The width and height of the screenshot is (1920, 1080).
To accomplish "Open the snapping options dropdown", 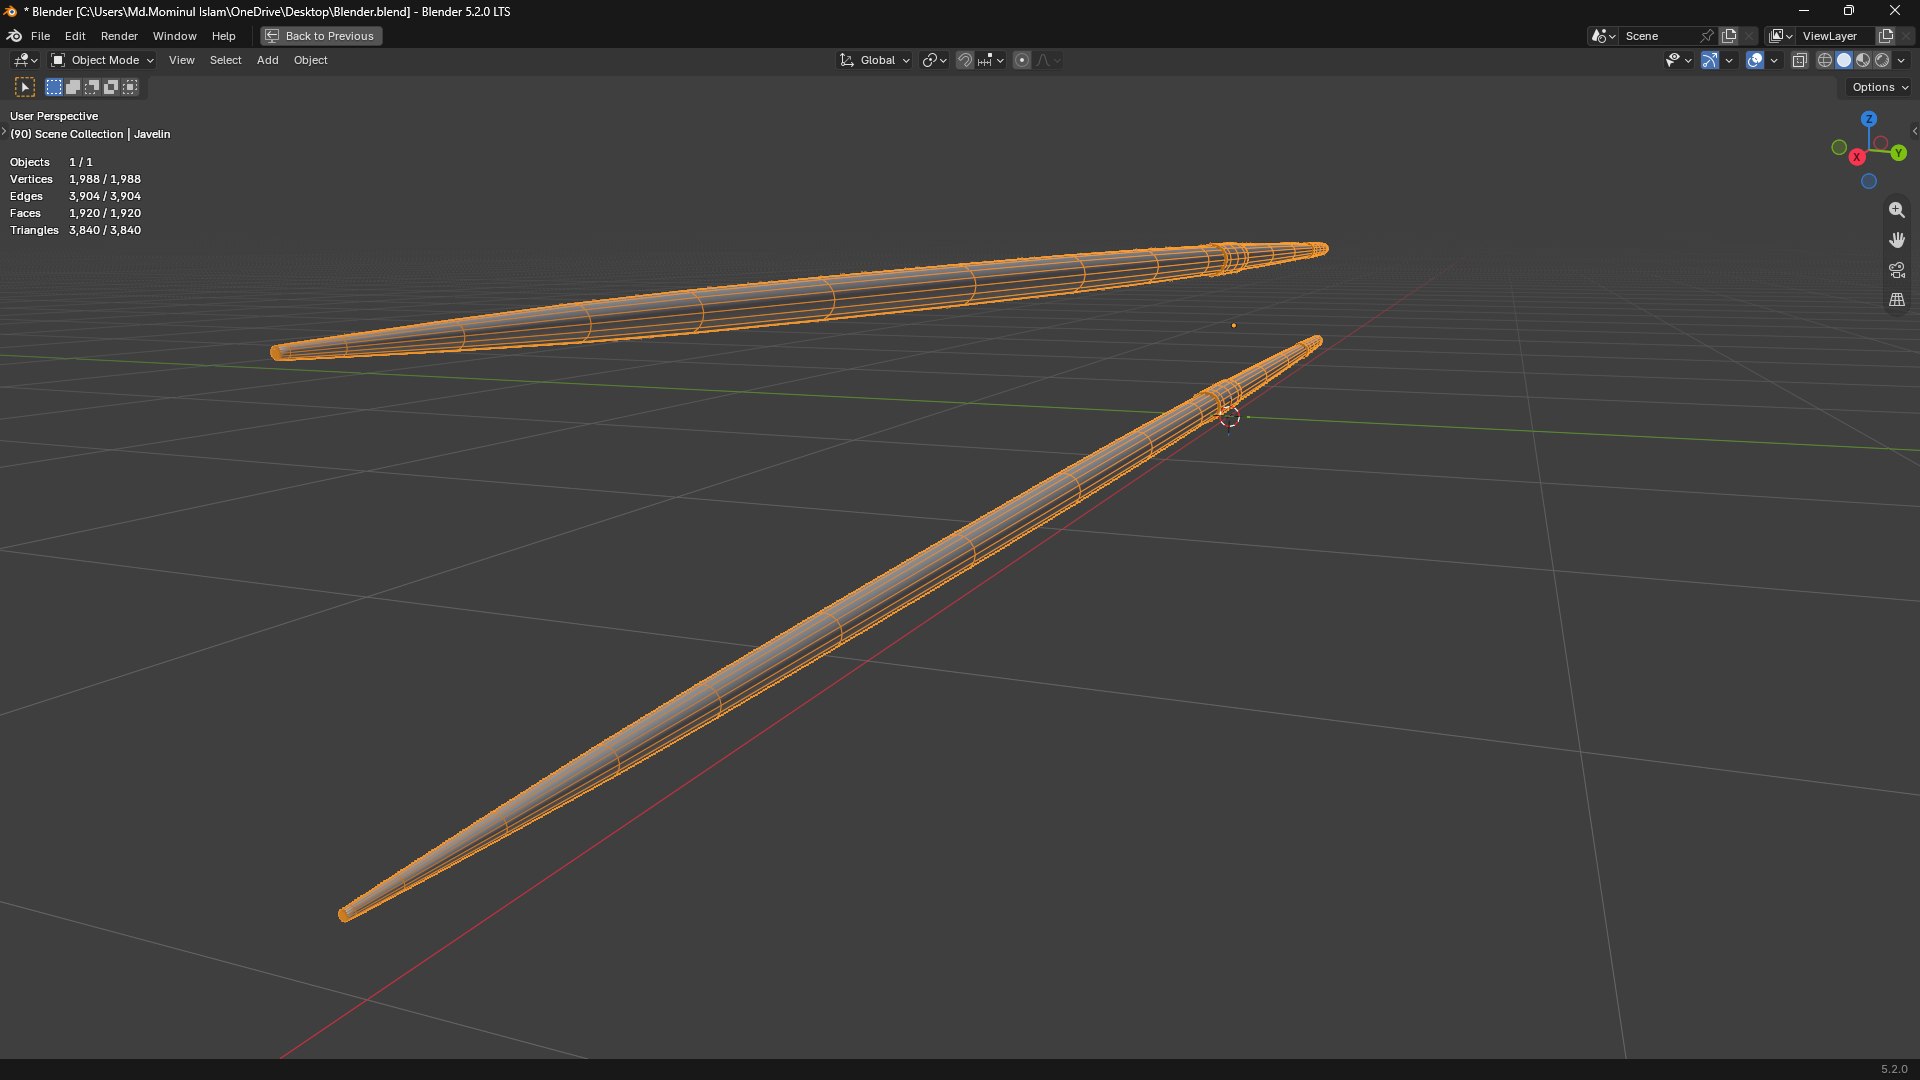I will click(x=991, y=60).
